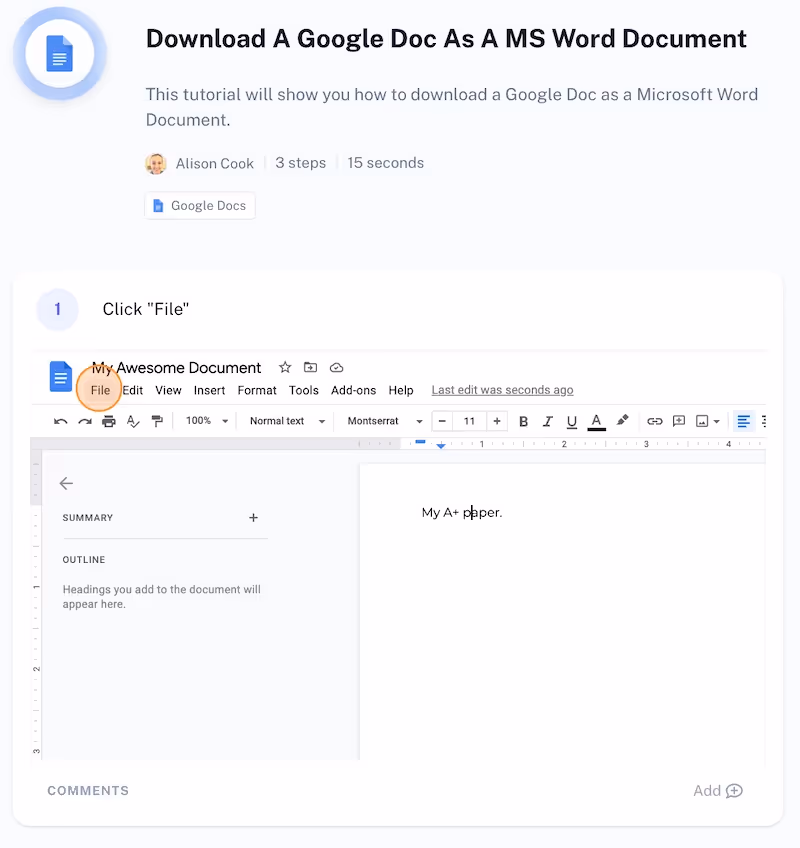Open the Add-ons menu
The image size is (800, 848).
point(353,390)
